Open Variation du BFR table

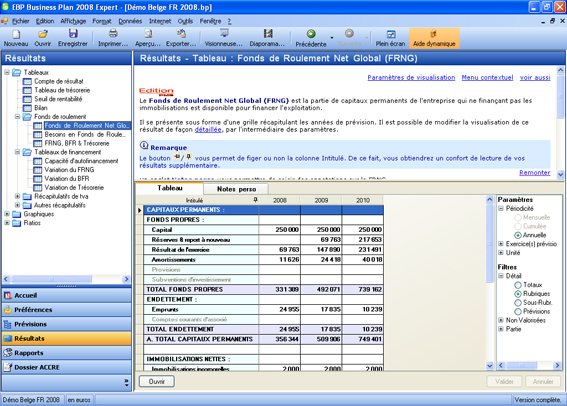tap(67, 179)
